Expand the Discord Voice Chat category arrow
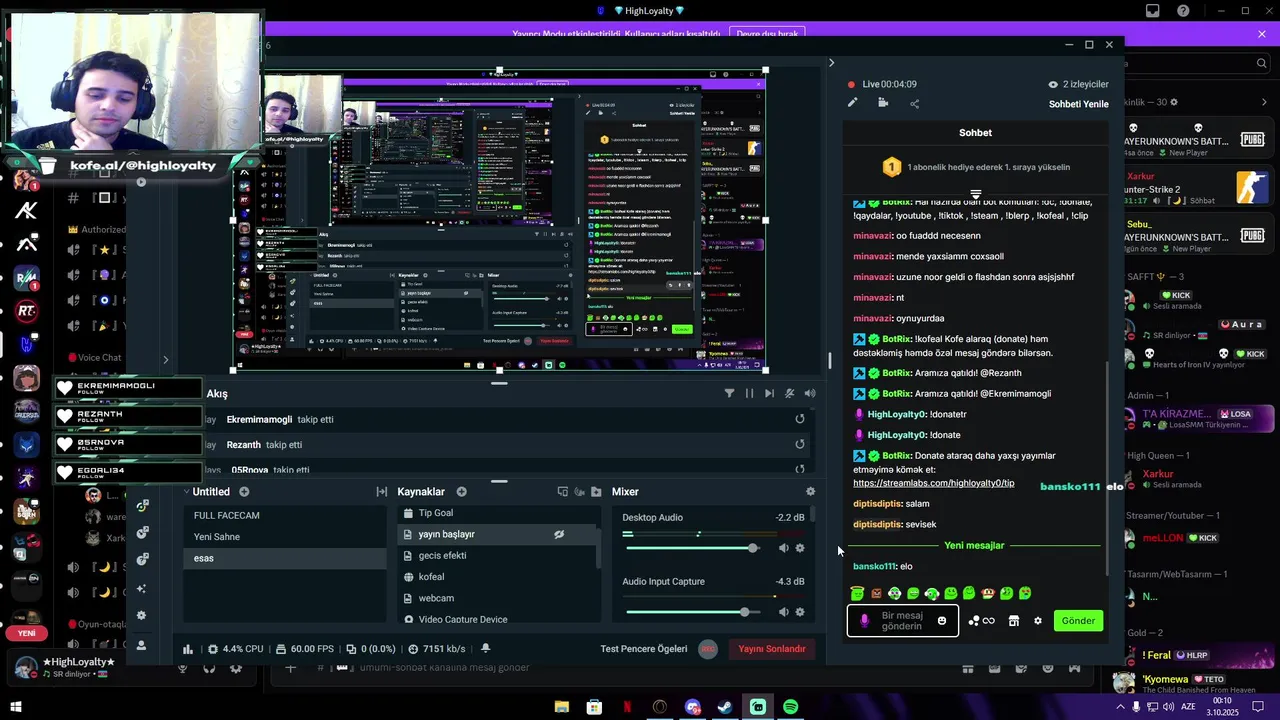 pos(166,359)
